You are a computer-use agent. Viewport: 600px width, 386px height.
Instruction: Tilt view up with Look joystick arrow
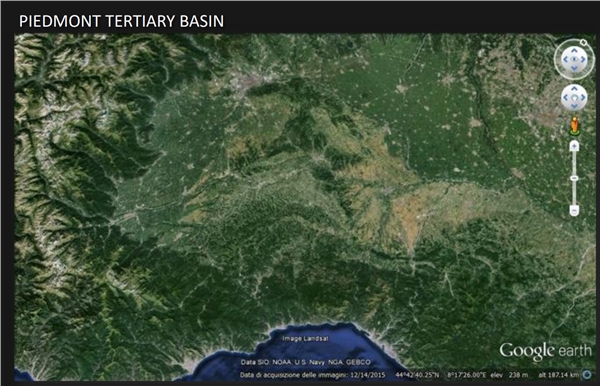coord(574,50)
